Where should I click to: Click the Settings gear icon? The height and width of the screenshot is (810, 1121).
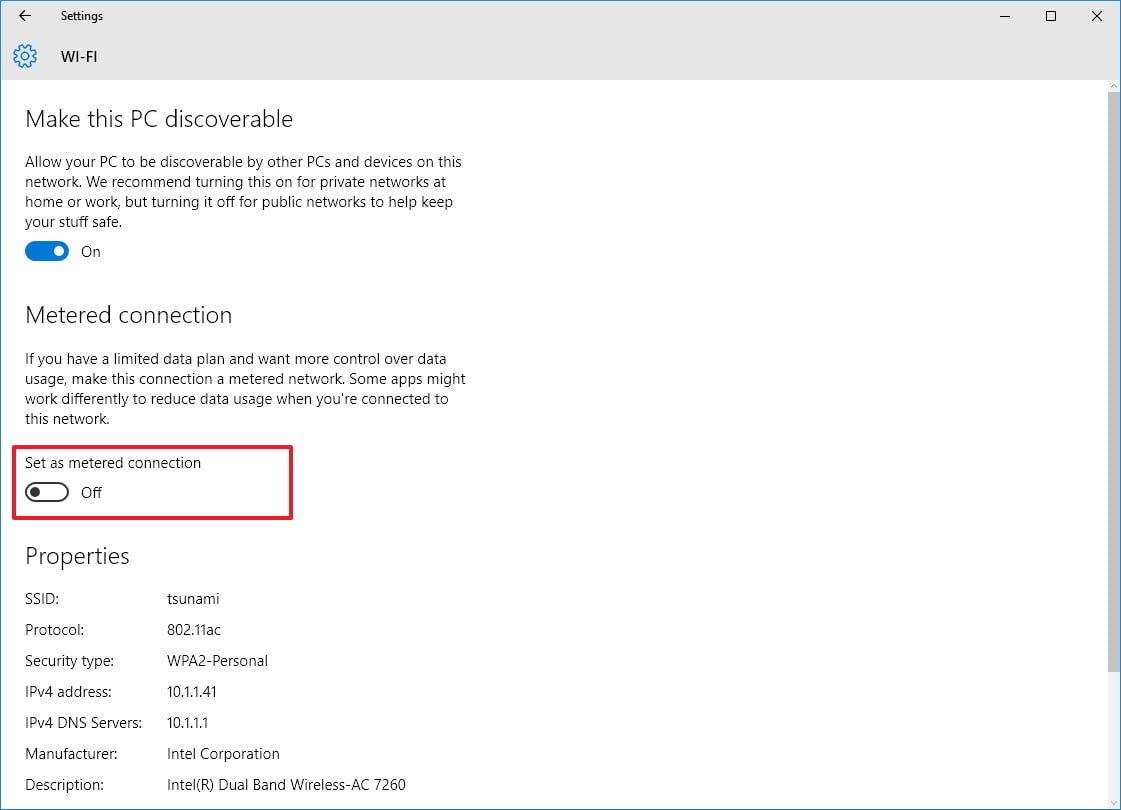25,57
